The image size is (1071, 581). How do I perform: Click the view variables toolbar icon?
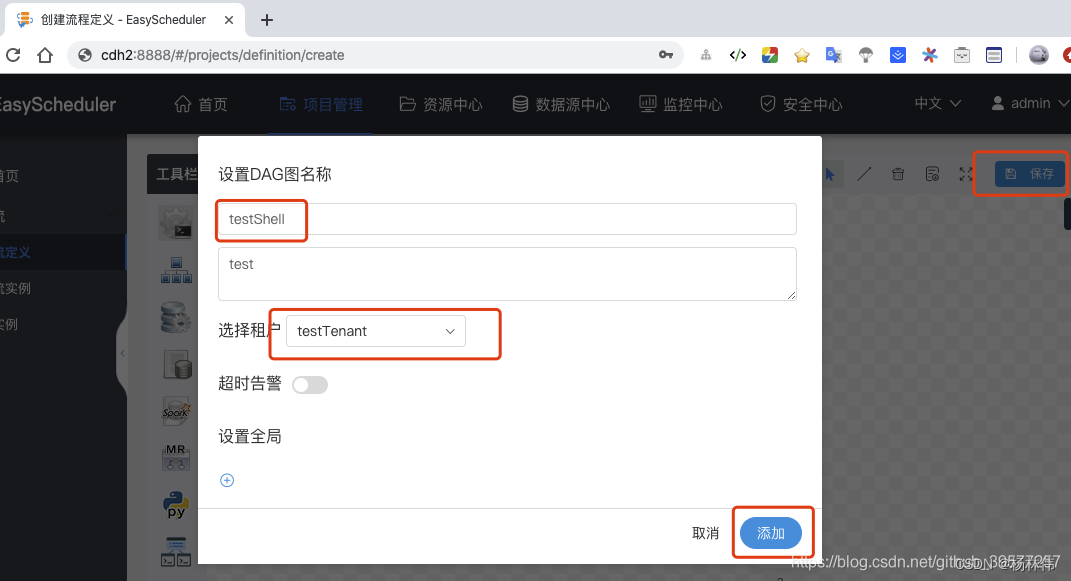932,174
